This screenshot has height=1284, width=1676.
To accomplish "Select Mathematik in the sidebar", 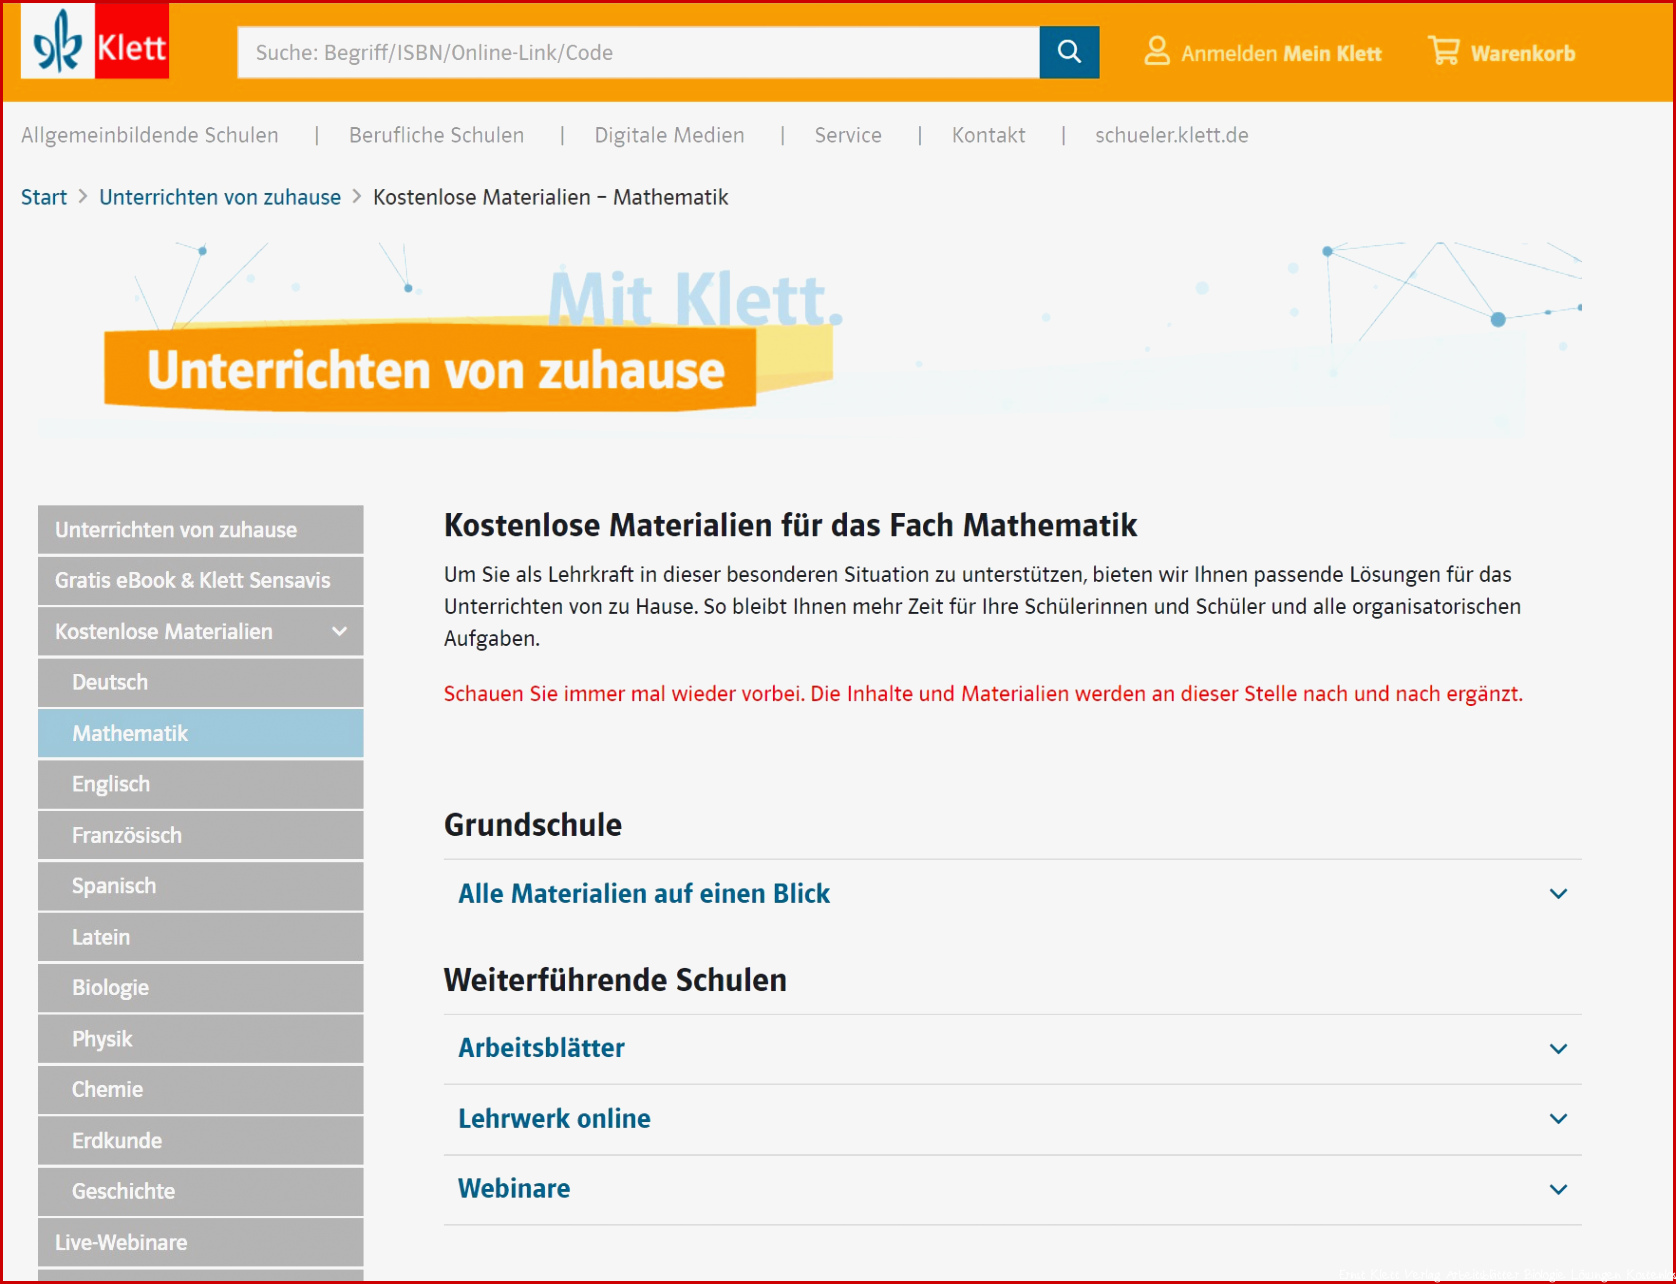I will pos(200,733).
